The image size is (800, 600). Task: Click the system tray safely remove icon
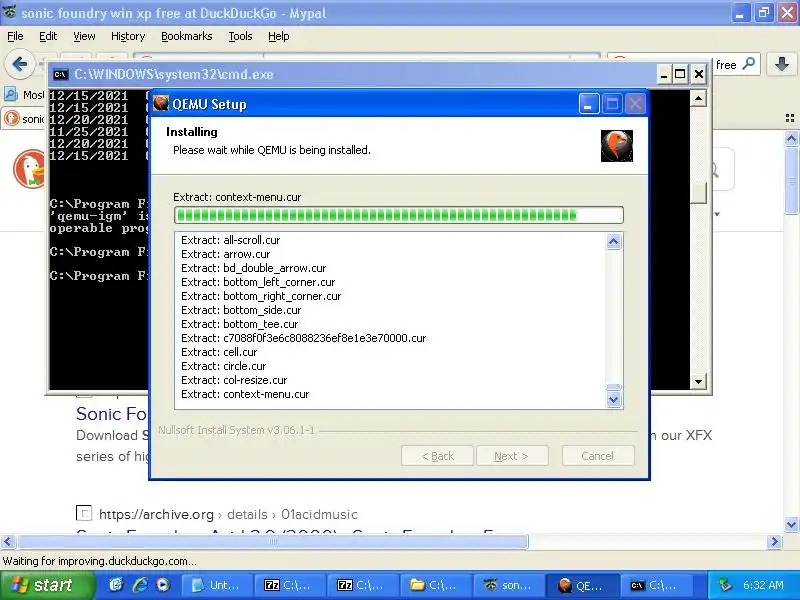(x=726, y=585)
